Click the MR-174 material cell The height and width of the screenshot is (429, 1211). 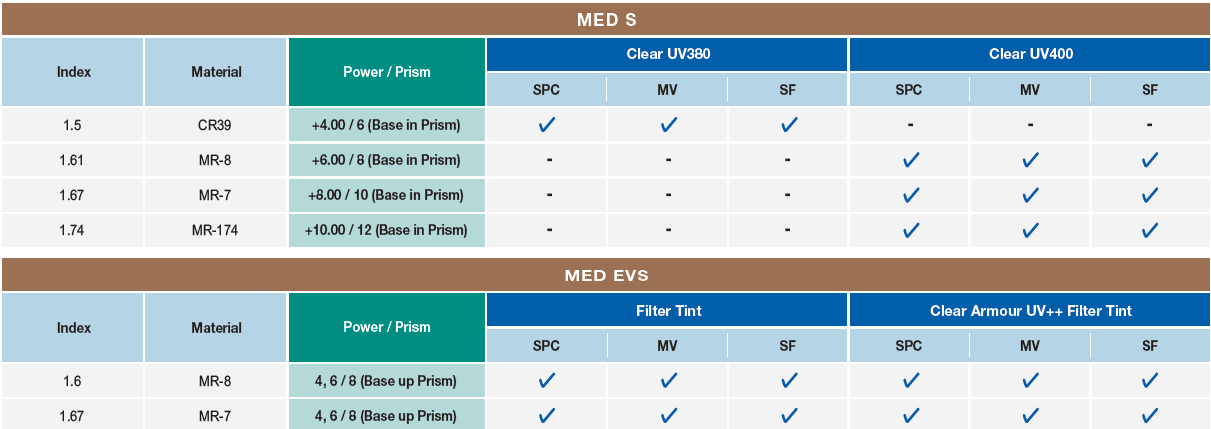click(x=216, y=230)
